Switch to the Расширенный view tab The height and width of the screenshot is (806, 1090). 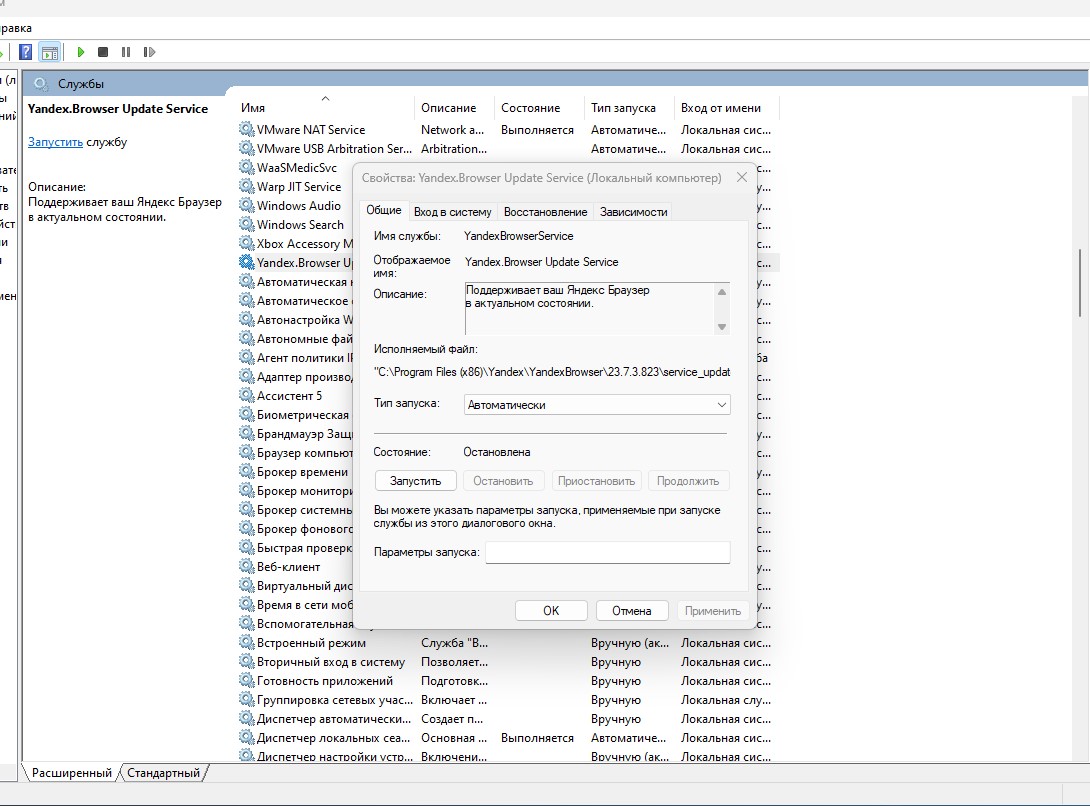pyautogui.click(x=72, y=773)
